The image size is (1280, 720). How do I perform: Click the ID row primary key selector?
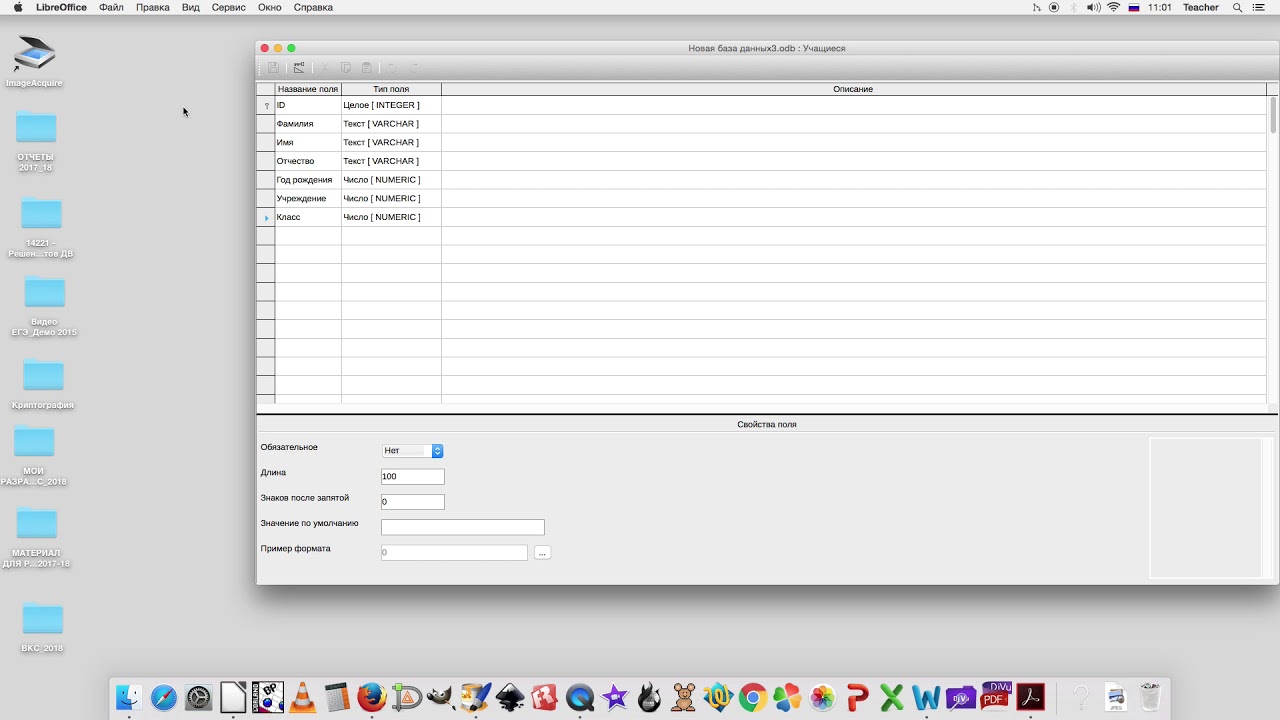pos(266,105)
